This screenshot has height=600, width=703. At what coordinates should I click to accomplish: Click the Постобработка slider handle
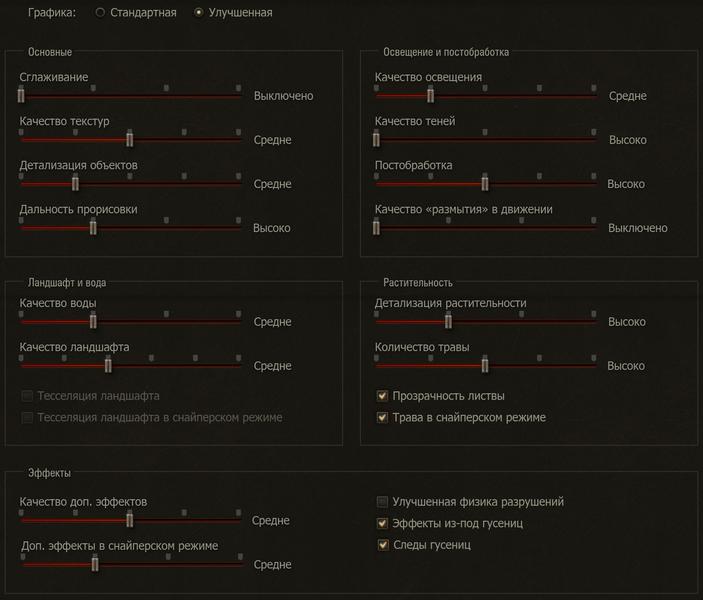point(485,183)
